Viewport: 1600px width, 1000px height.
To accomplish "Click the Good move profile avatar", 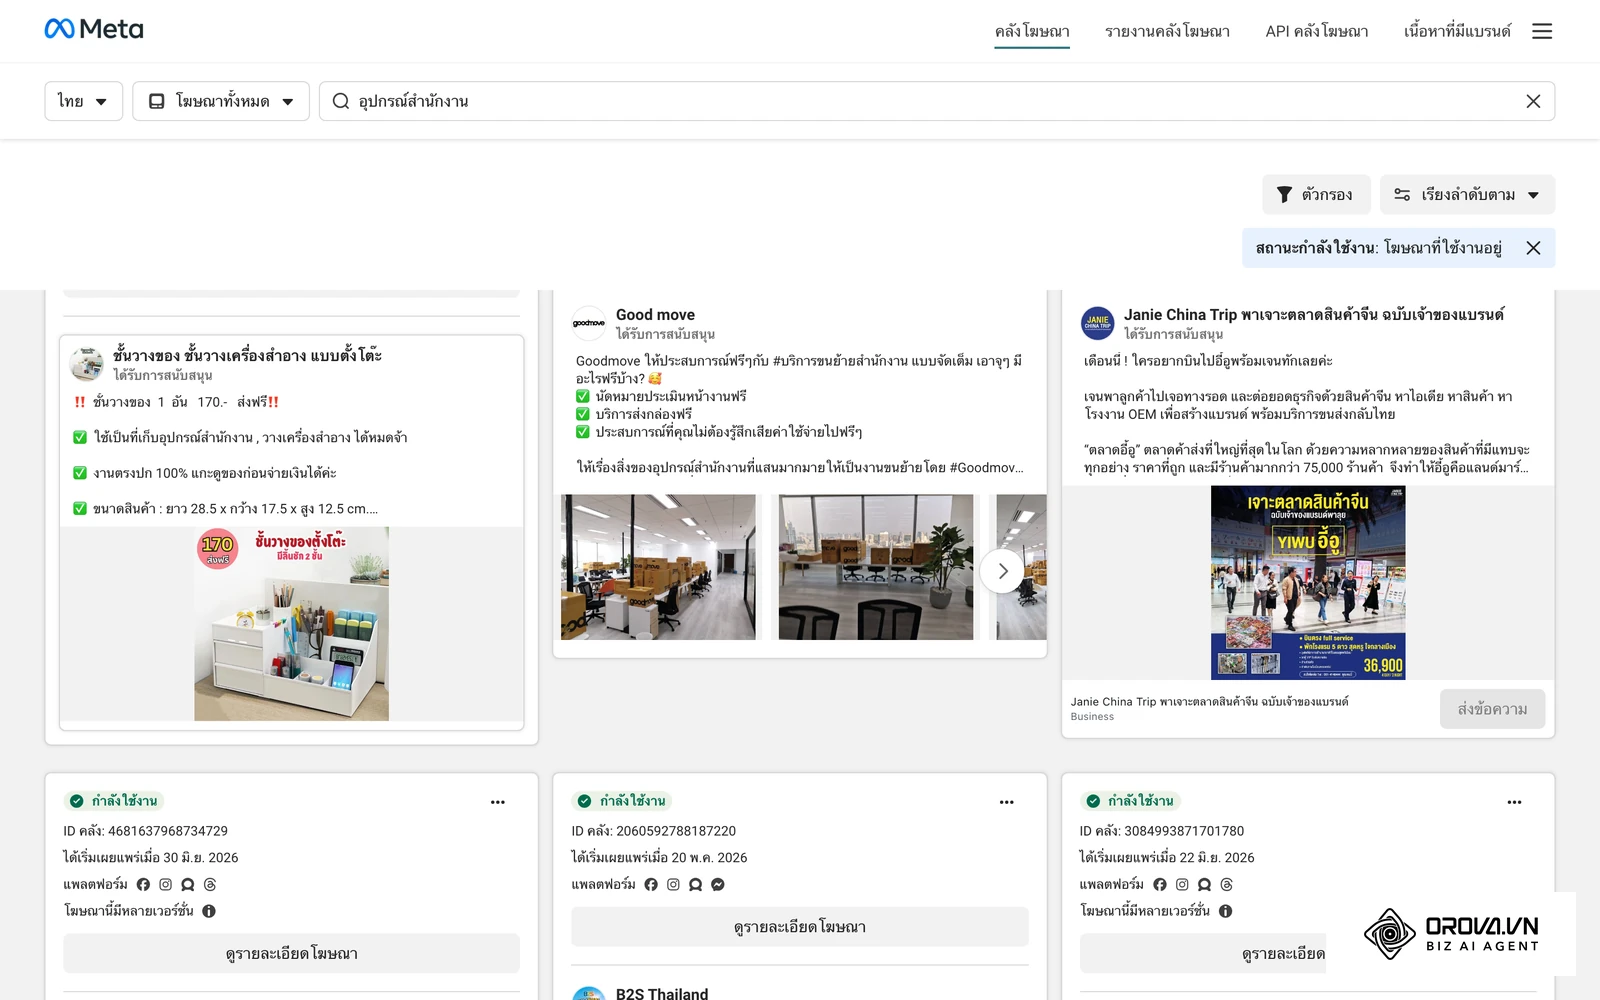I will (589, 323).
